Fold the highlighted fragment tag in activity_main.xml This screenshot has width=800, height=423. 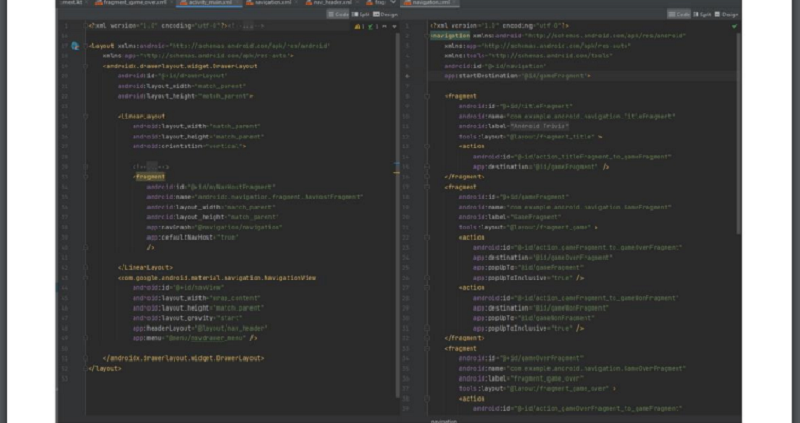pos(86,177)
